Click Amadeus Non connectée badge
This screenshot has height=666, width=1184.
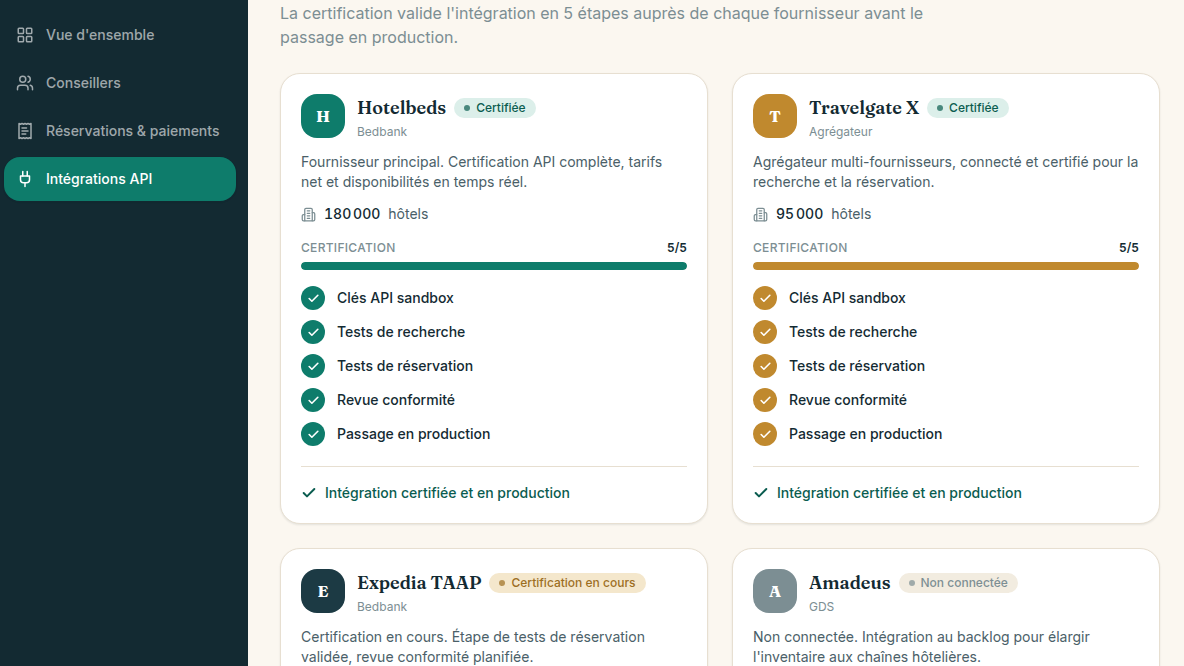[958, 583]
